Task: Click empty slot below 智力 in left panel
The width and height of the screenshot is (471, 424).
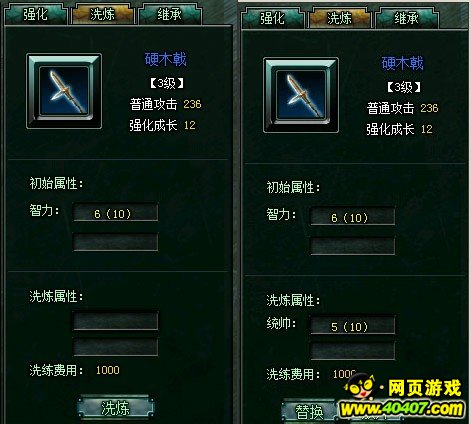Action: click(116, 242)
